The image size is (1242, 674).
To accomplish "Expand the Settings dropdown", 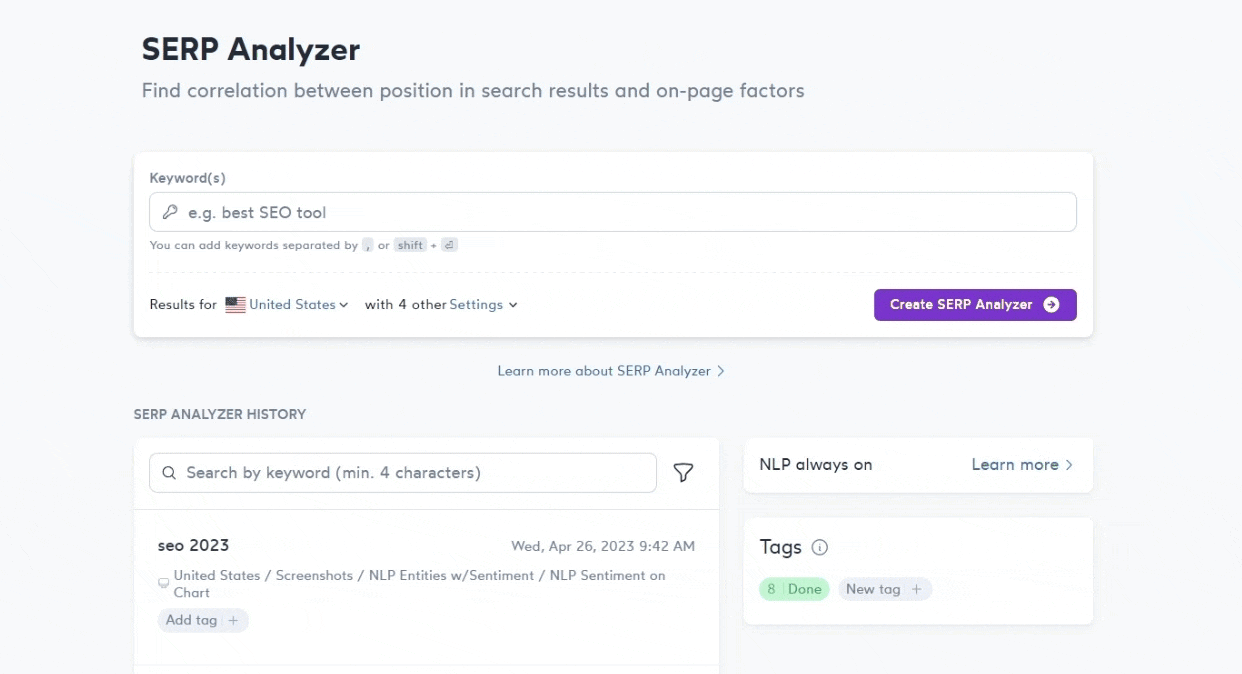I will point(483,305).
